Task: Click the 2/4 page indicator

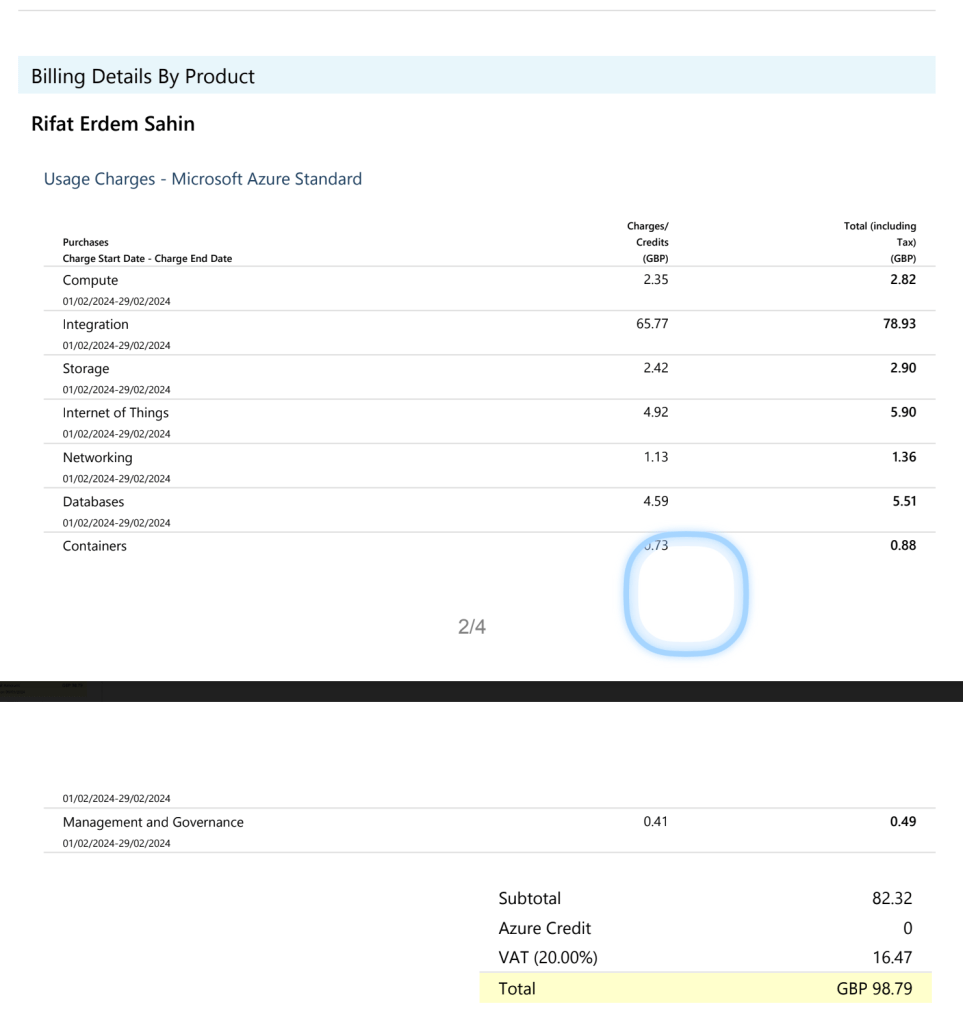Action: point(472,626)
